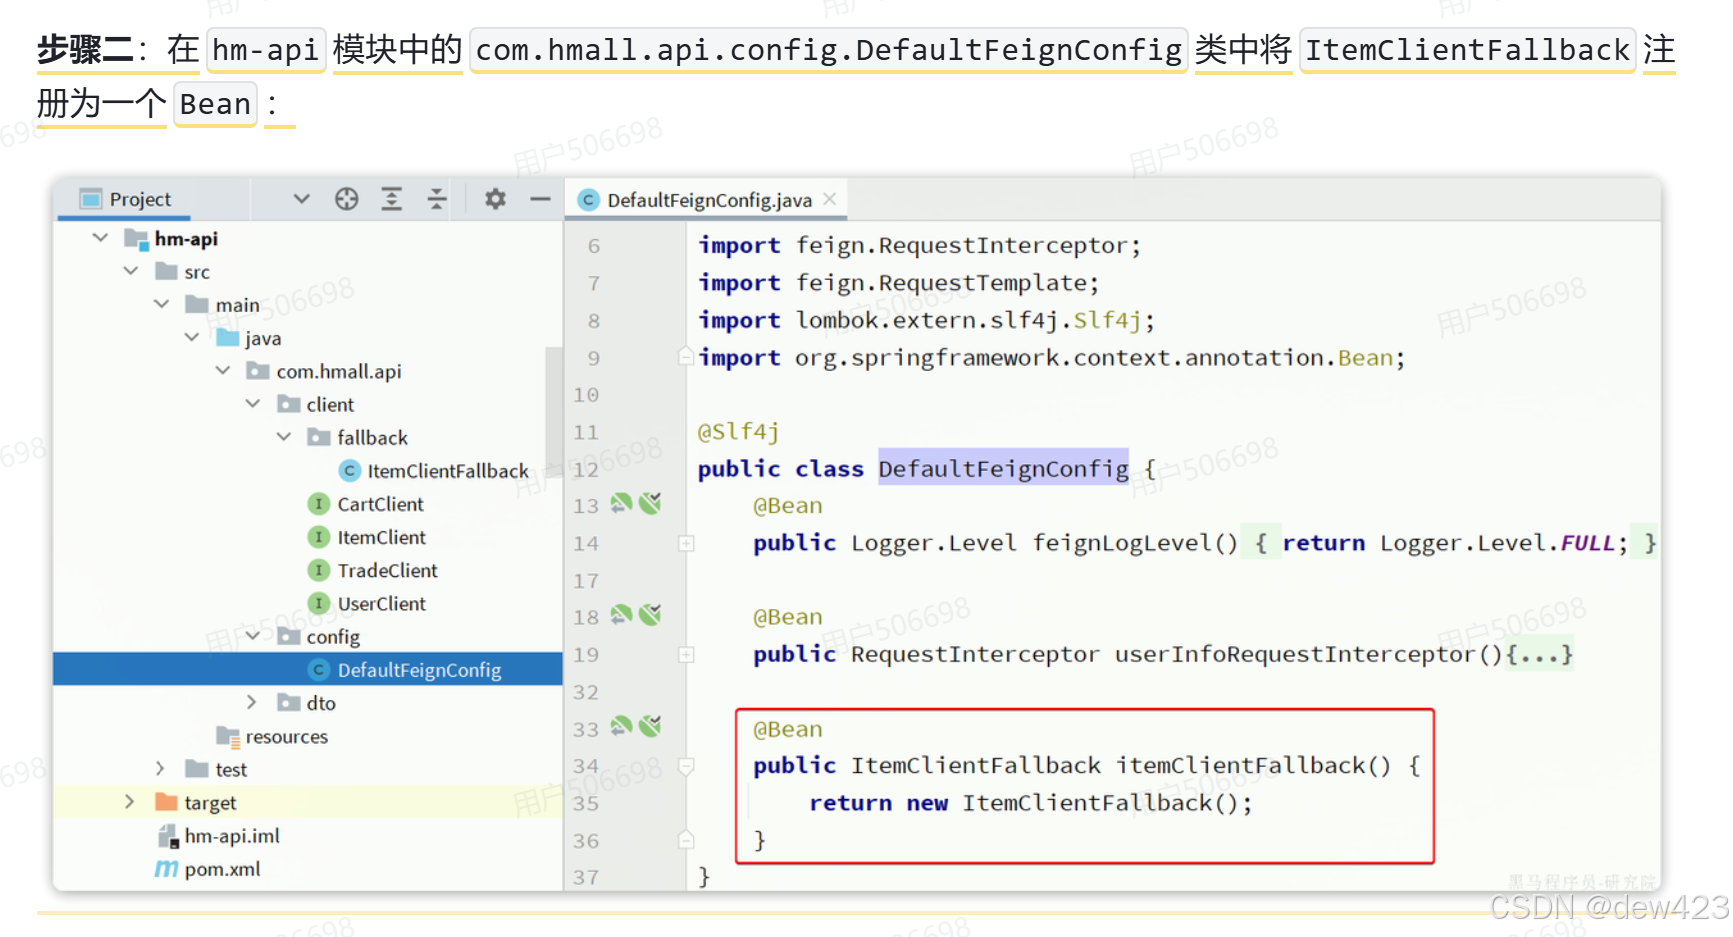Click the UserClient interface icon
The height and width of the screenshot is (937, 1733).
[318, 603]
